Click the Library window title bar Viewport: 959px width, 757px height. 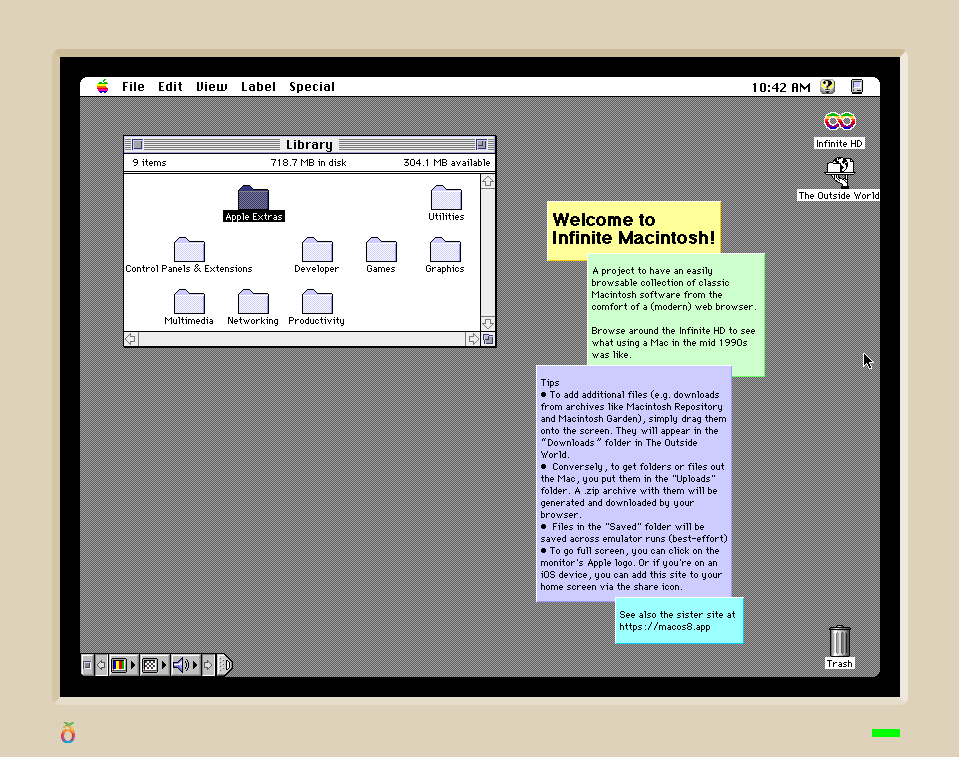309,144
